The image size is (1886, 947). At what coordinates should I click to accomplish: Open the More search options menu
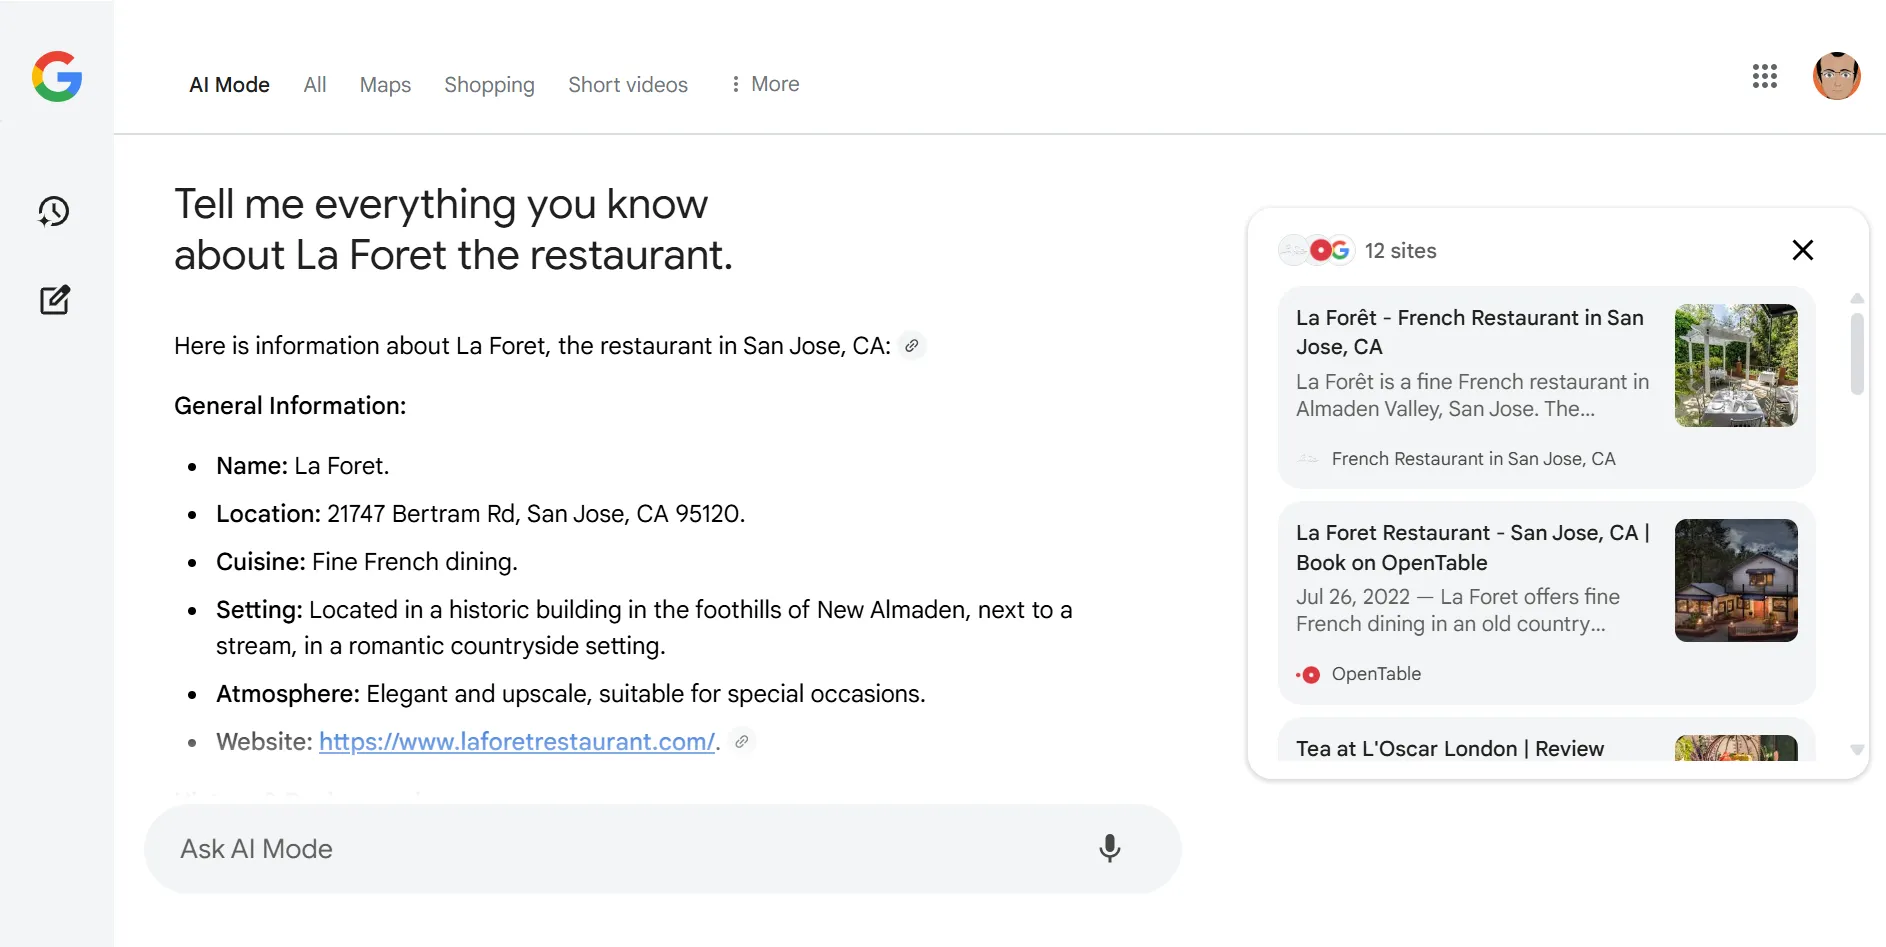coord(764,84)
